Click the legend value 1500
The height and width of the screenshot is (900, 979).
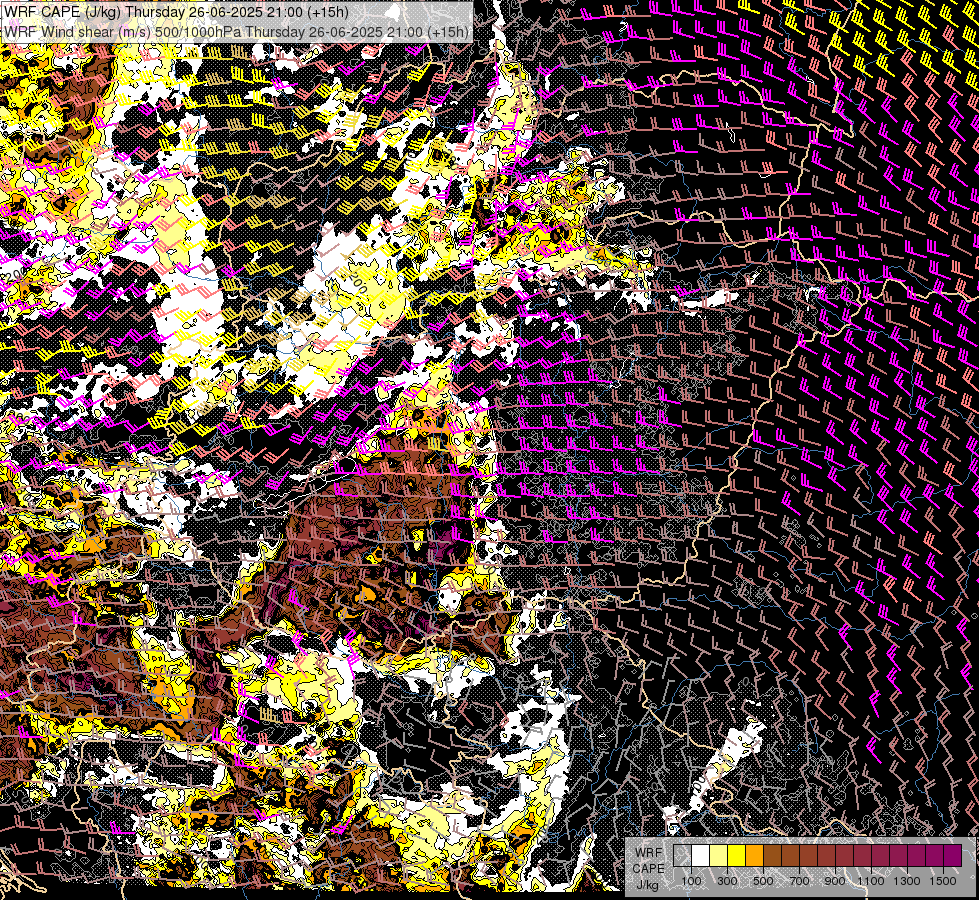(943, 881)
